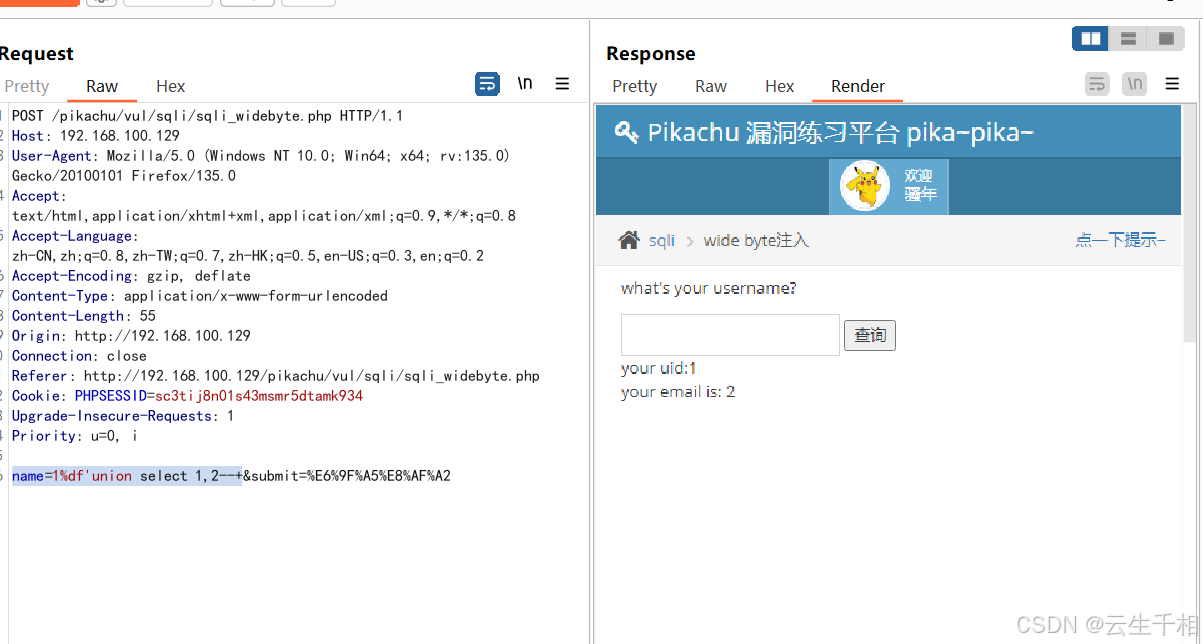
Task: Open the Response panel hamburger options menu
Action: click(x=1172, y=84)
